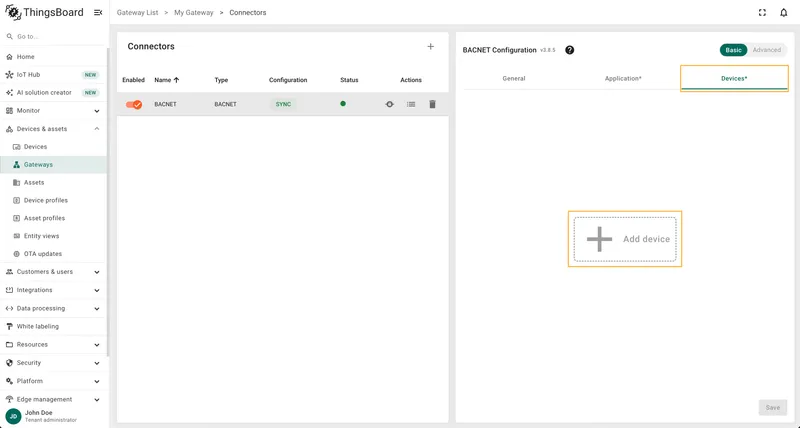
Task: Click the SYNC configuration badge
Action: pos(283,104)
